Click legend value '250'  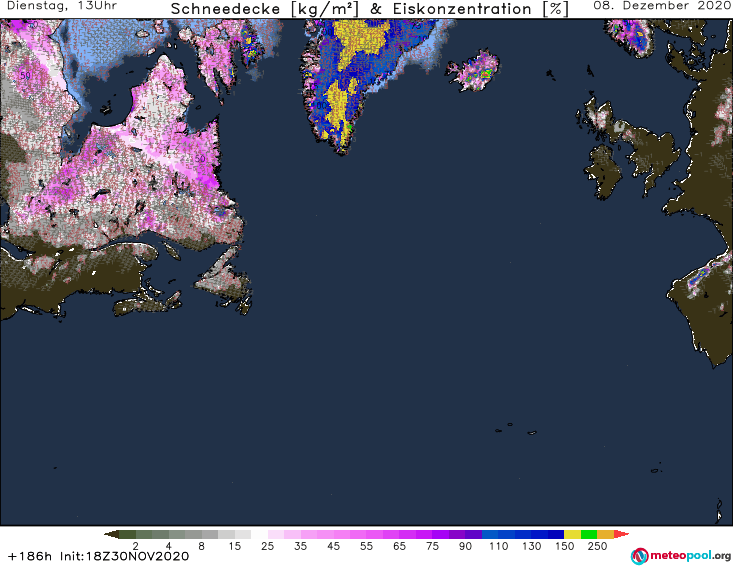pos(597,546)
